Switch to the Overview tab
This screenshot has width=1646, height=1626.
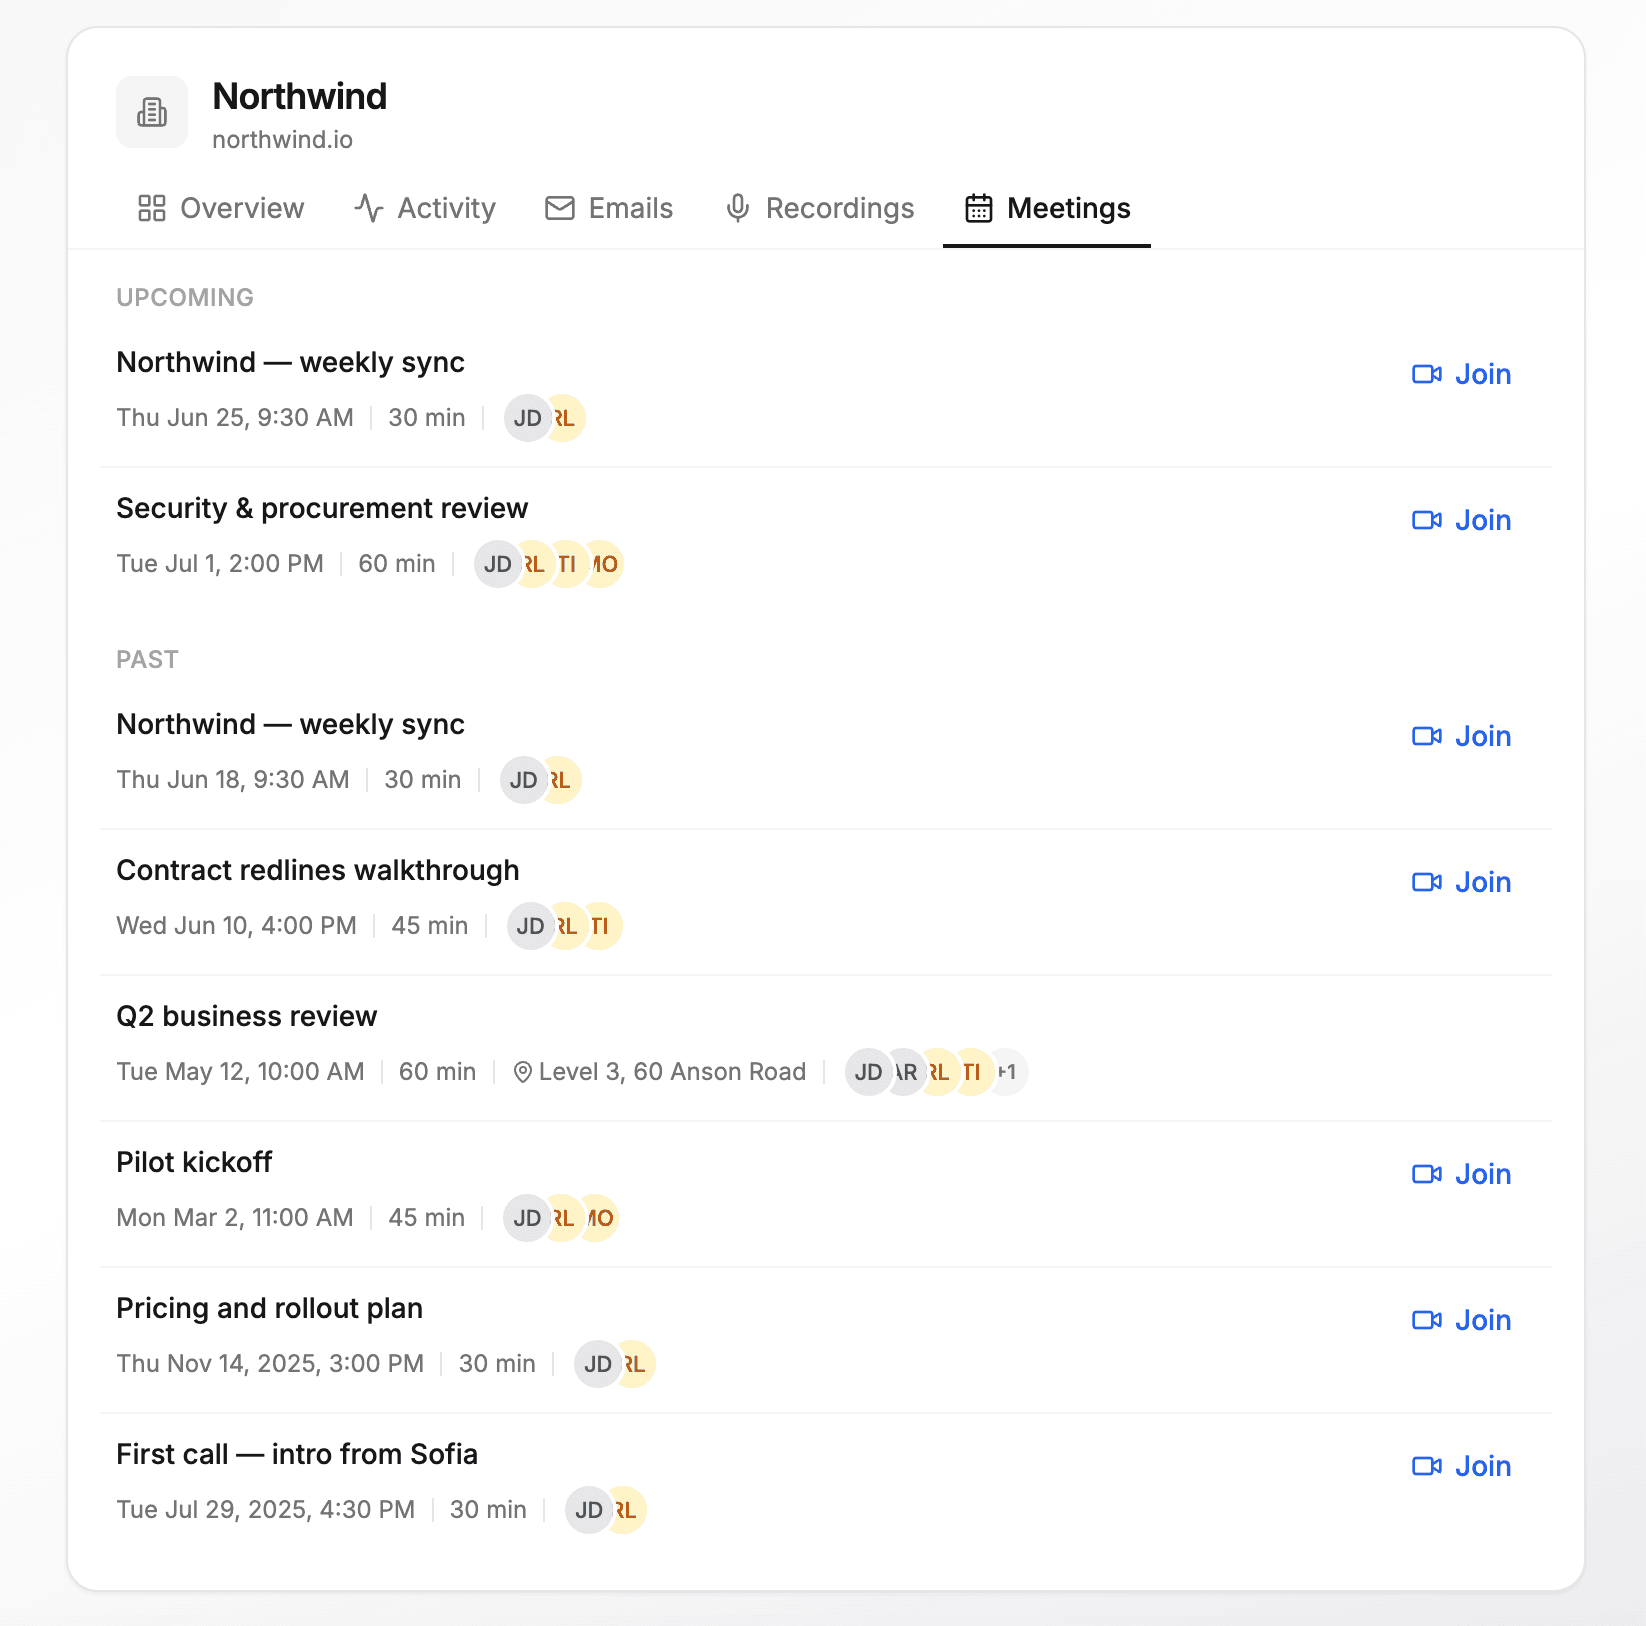[x=221, y=208]
